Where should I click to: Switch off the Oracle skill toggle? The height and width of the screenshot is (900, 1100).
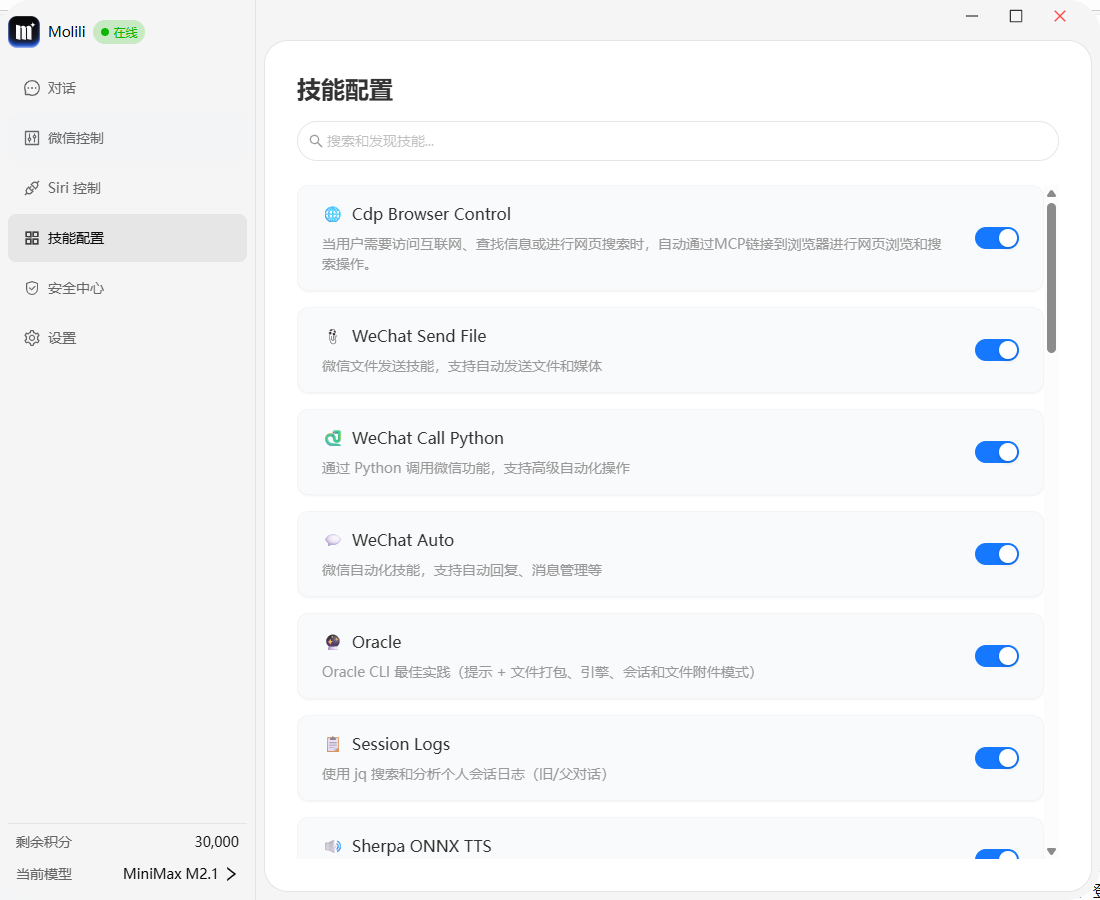tap(996, 656)
